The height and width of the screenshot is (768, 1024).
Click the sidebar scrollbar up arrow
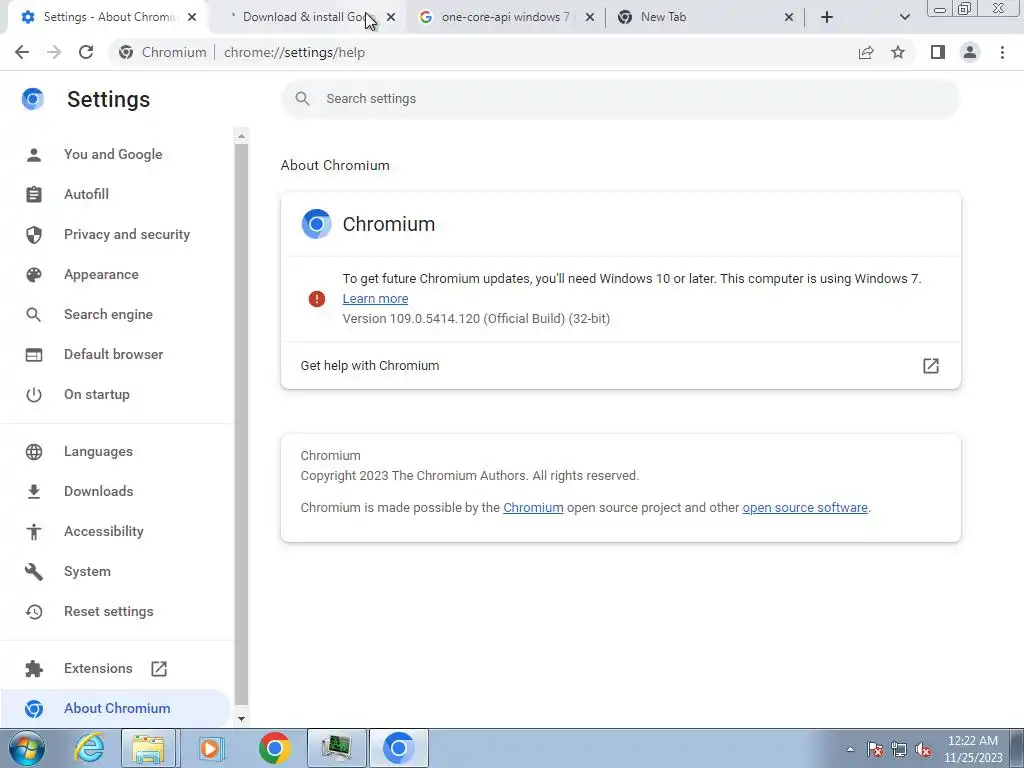(242, 136)
